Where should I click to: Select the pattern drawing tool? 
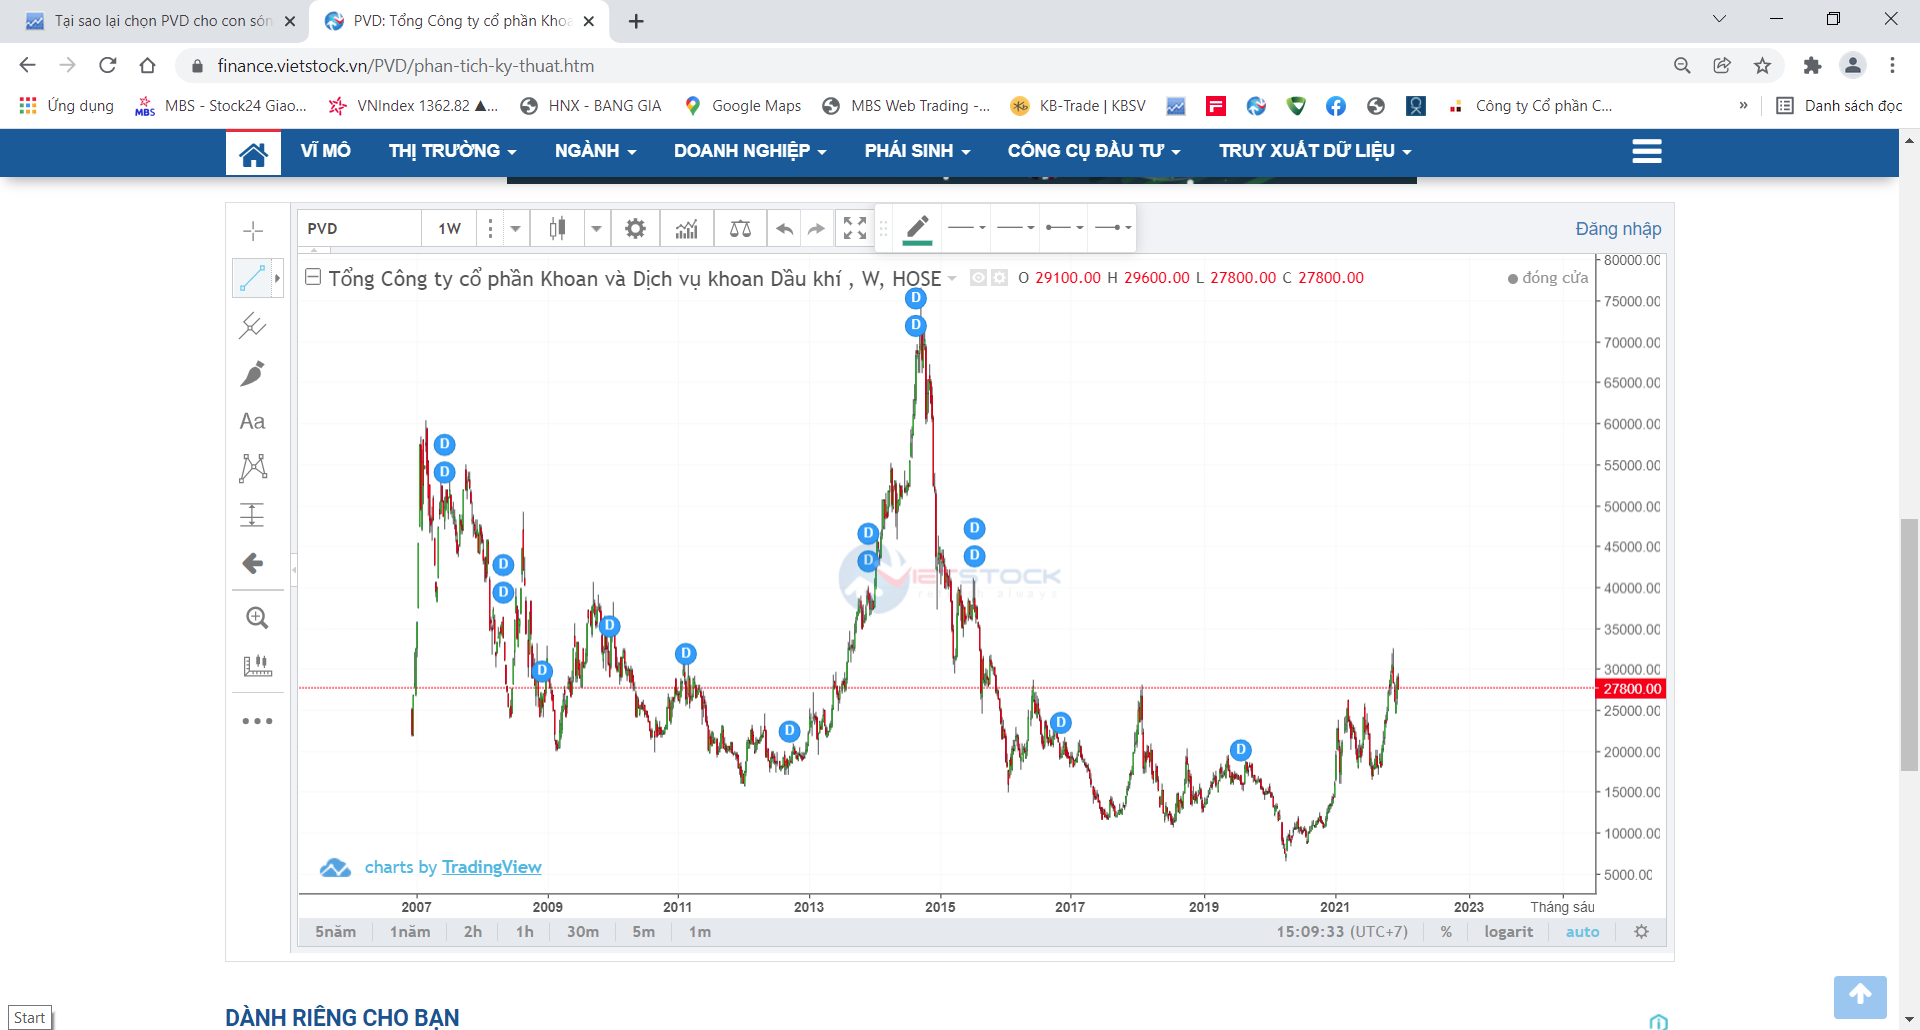pyautogui.click(x=253, y=467)
